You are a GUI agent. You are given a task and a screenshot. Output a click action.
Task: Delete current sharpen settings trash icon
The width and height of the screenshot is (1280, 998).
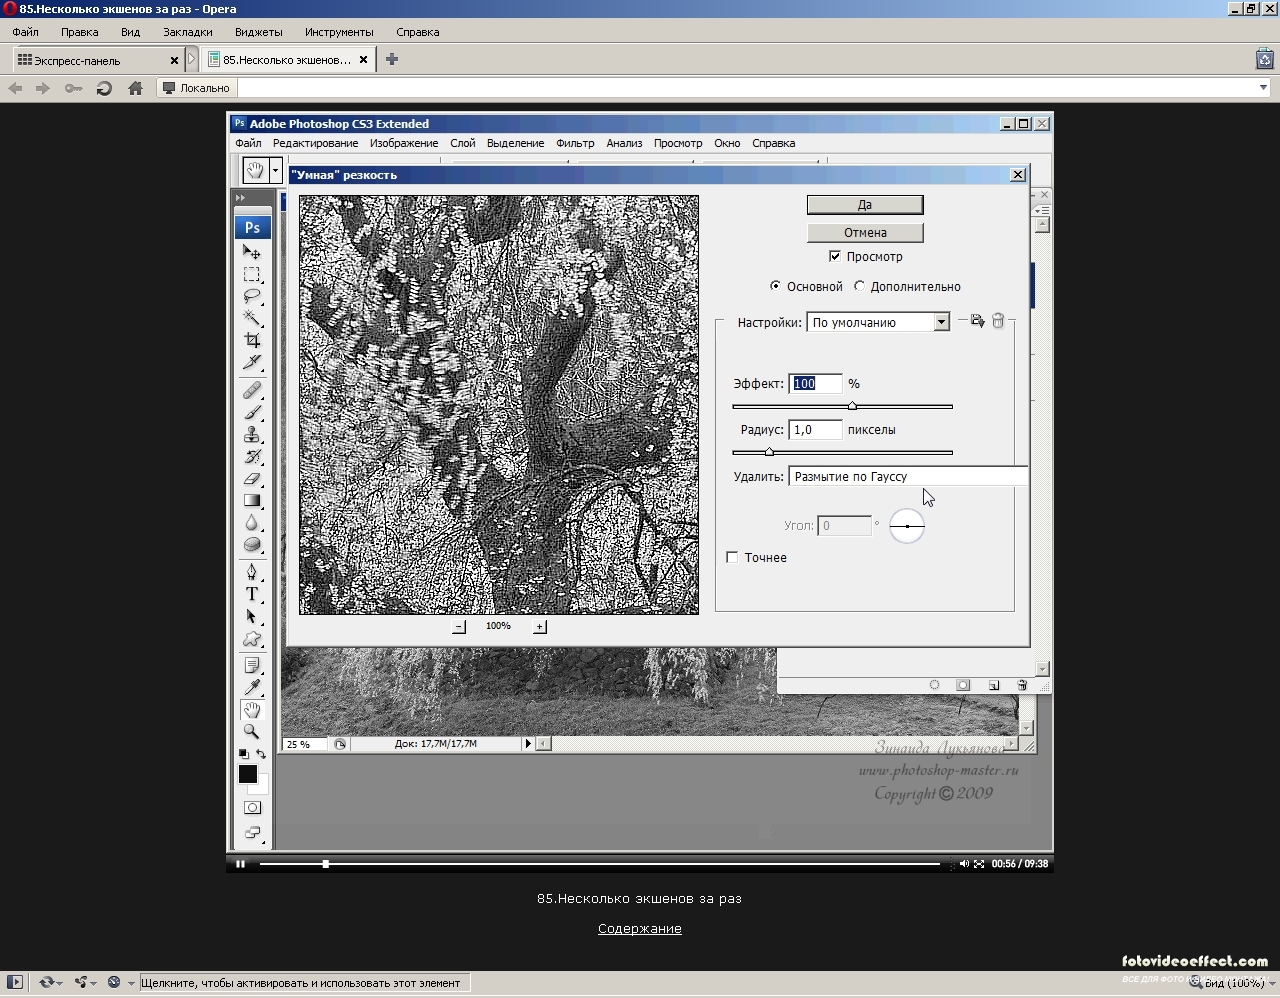coord(998,321)
